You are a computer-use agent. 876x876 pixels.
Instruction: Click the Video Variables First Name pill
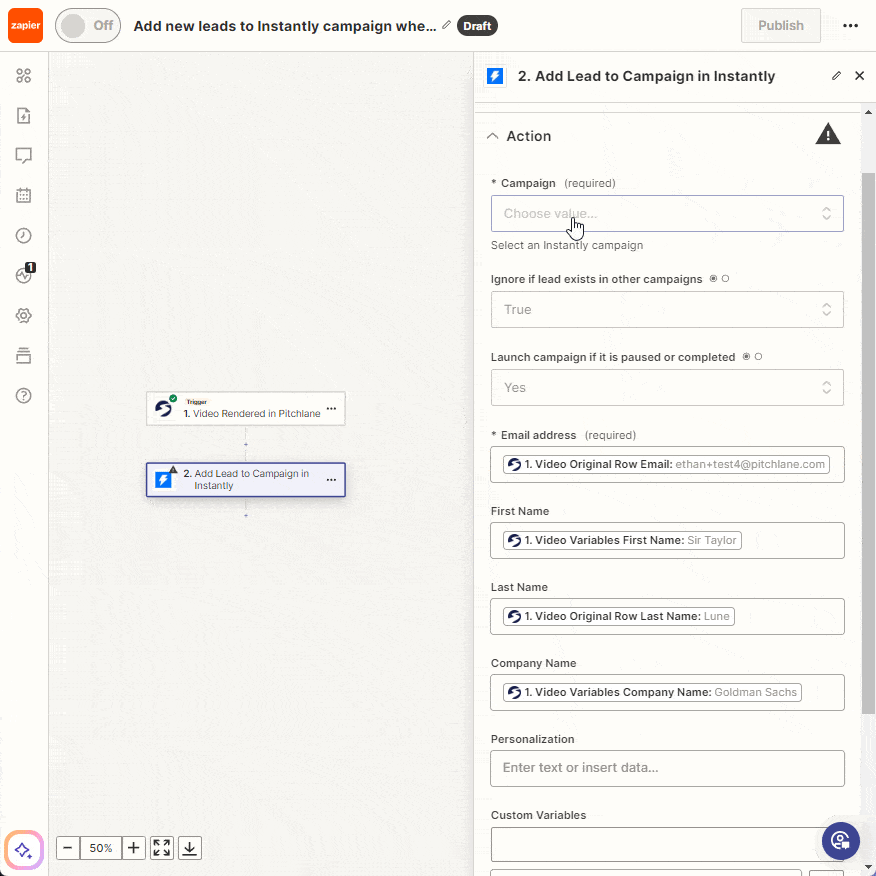(x=622, y=540)
